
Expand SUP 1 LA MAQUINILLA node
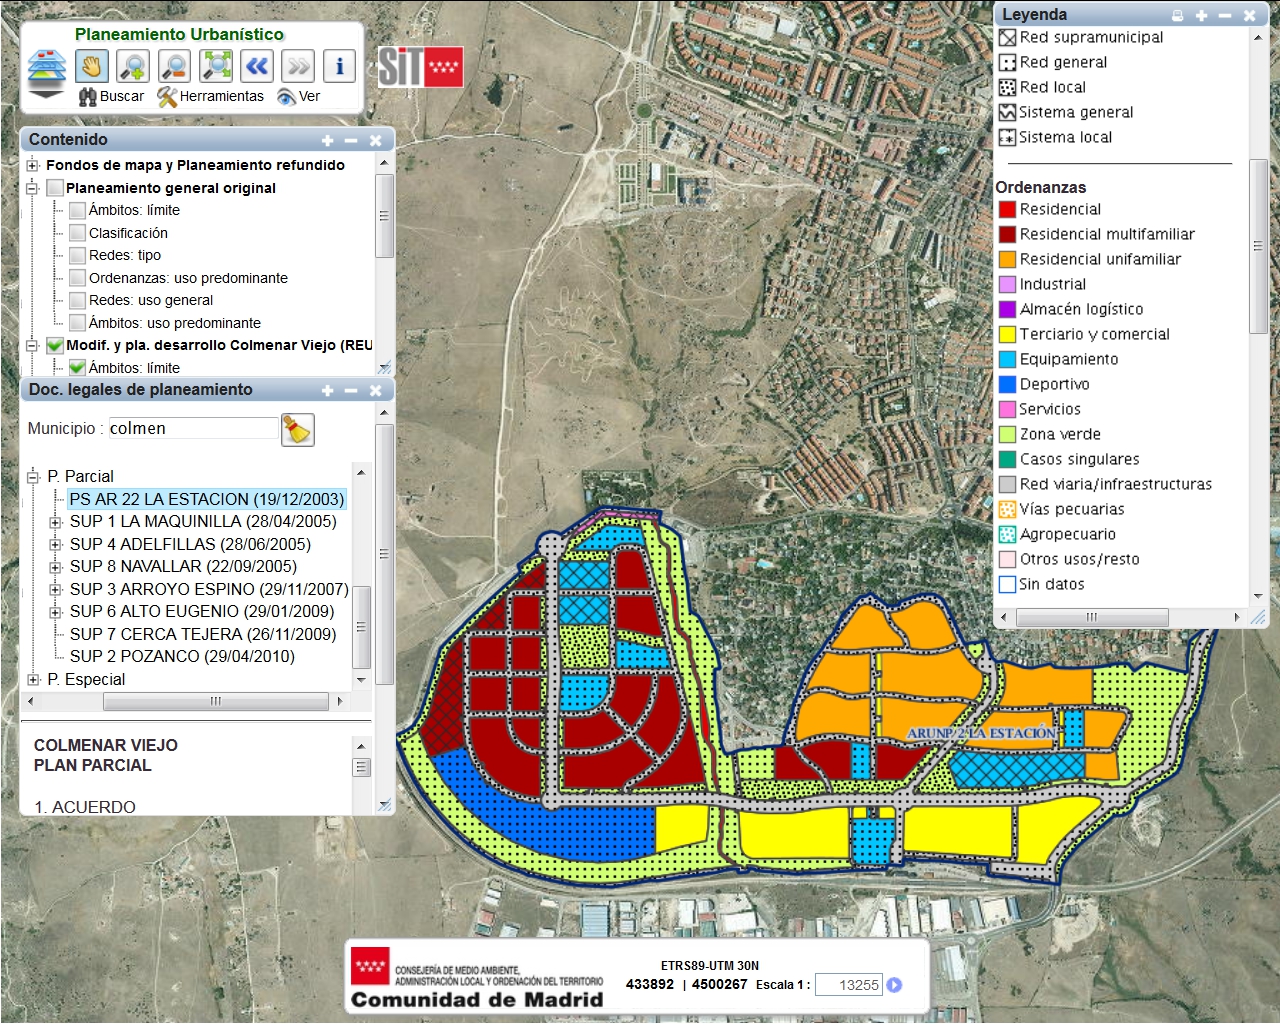(56, 522)
